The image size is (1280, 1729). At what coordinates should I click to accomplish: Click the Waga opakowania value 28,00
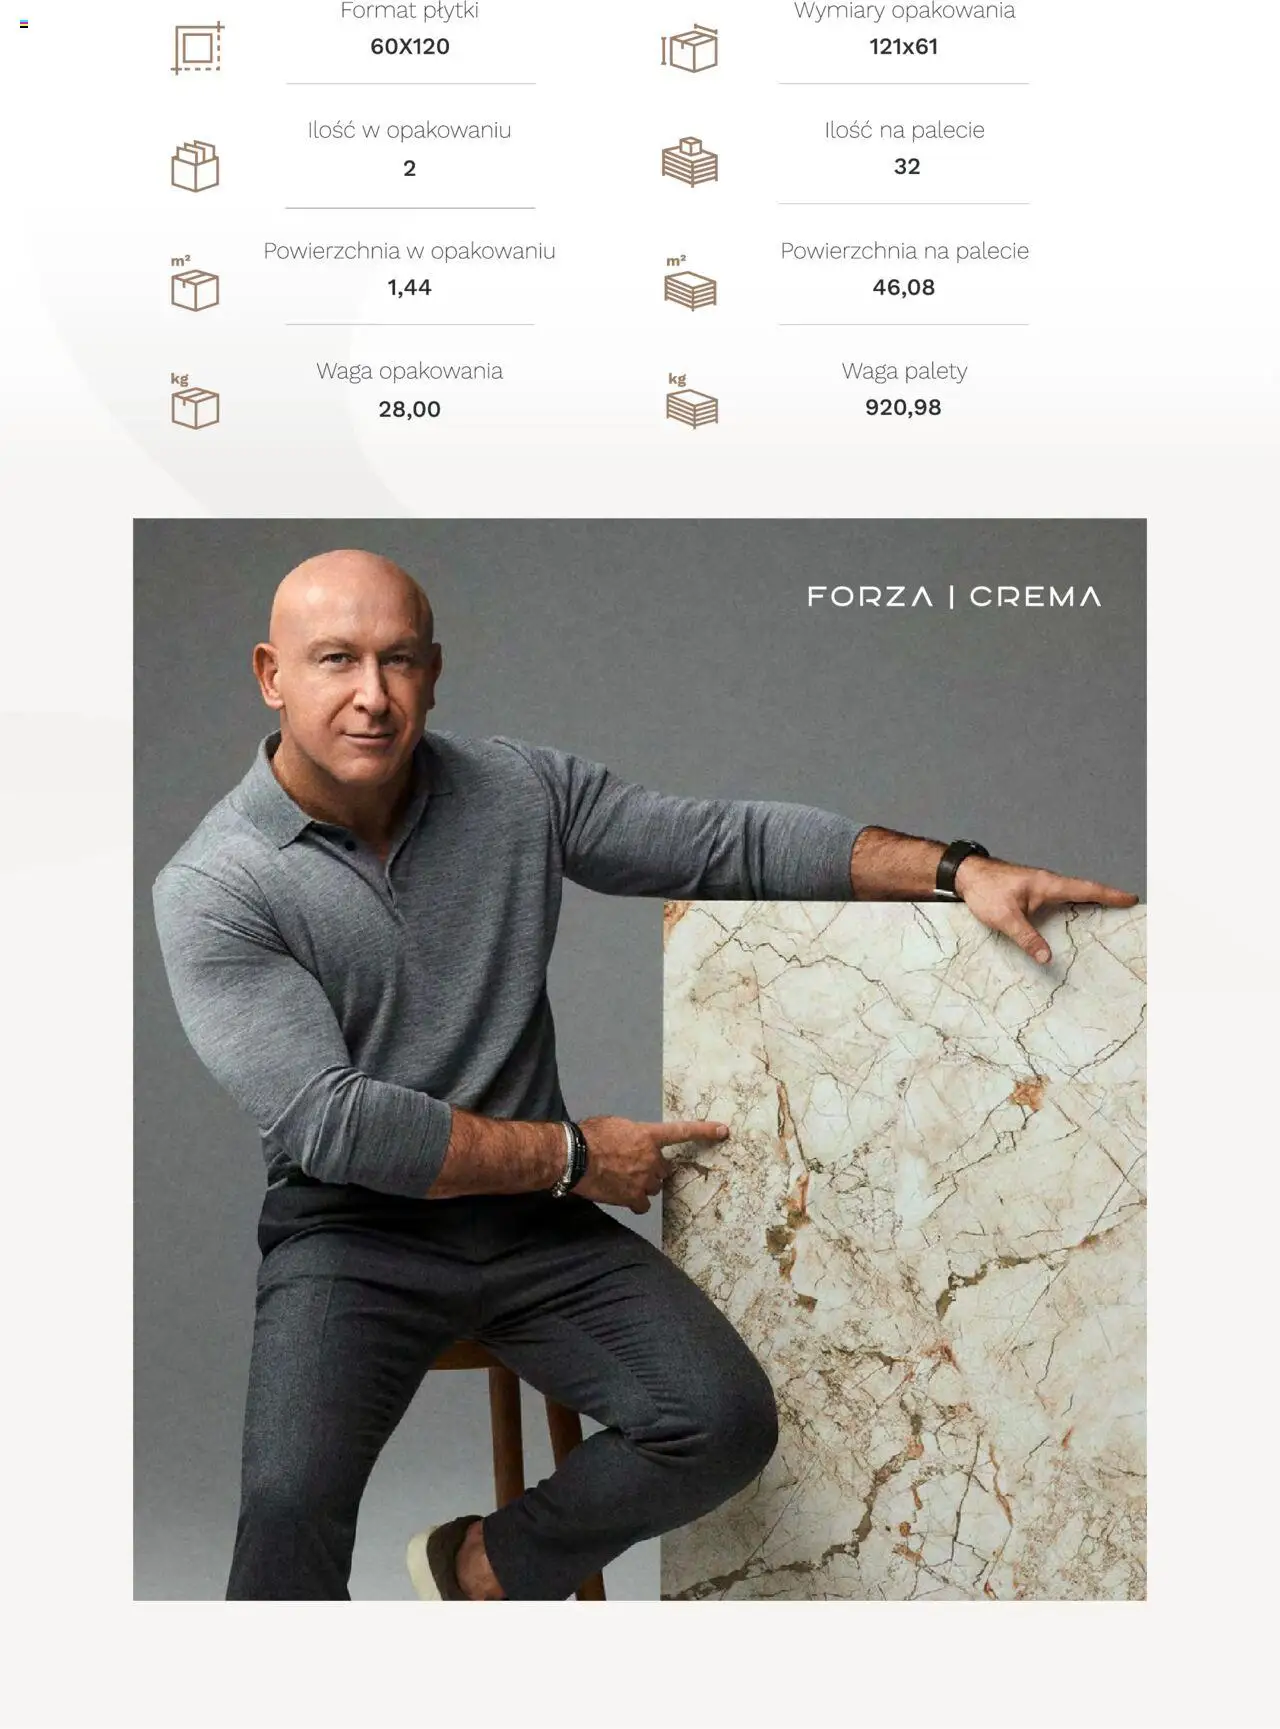tap(409, 409)
